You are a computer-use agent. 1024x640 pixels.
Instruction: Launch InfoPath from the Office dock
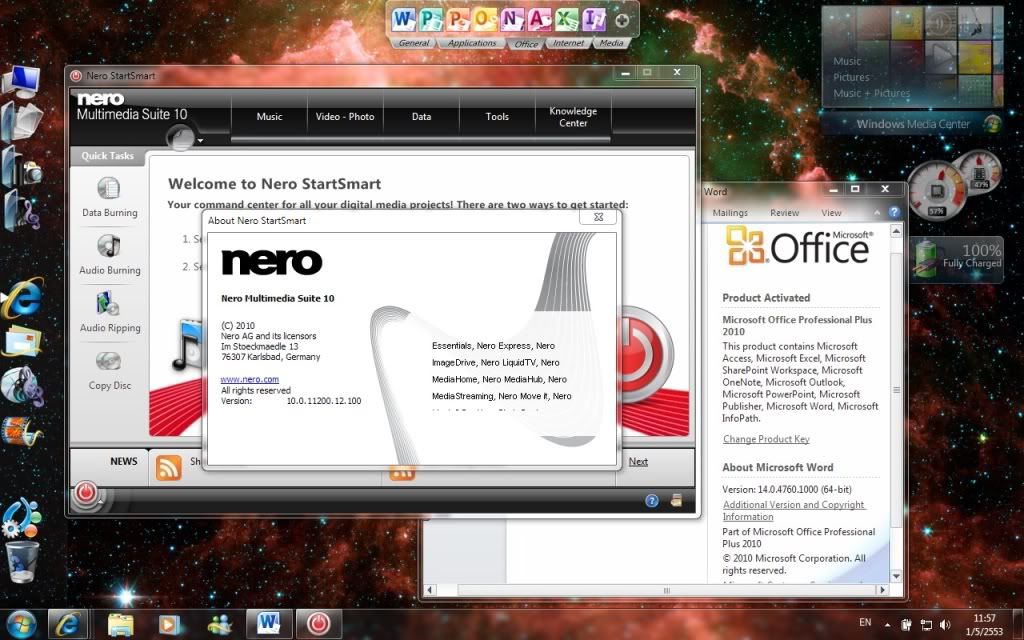[x=594, y=20]
